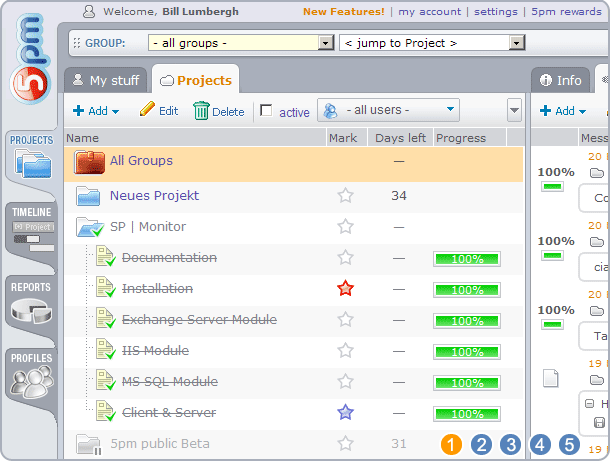Screen dimensions: 610x461
Task: Toggle star mark for Neues Projekt
Action: click(345, 195)
